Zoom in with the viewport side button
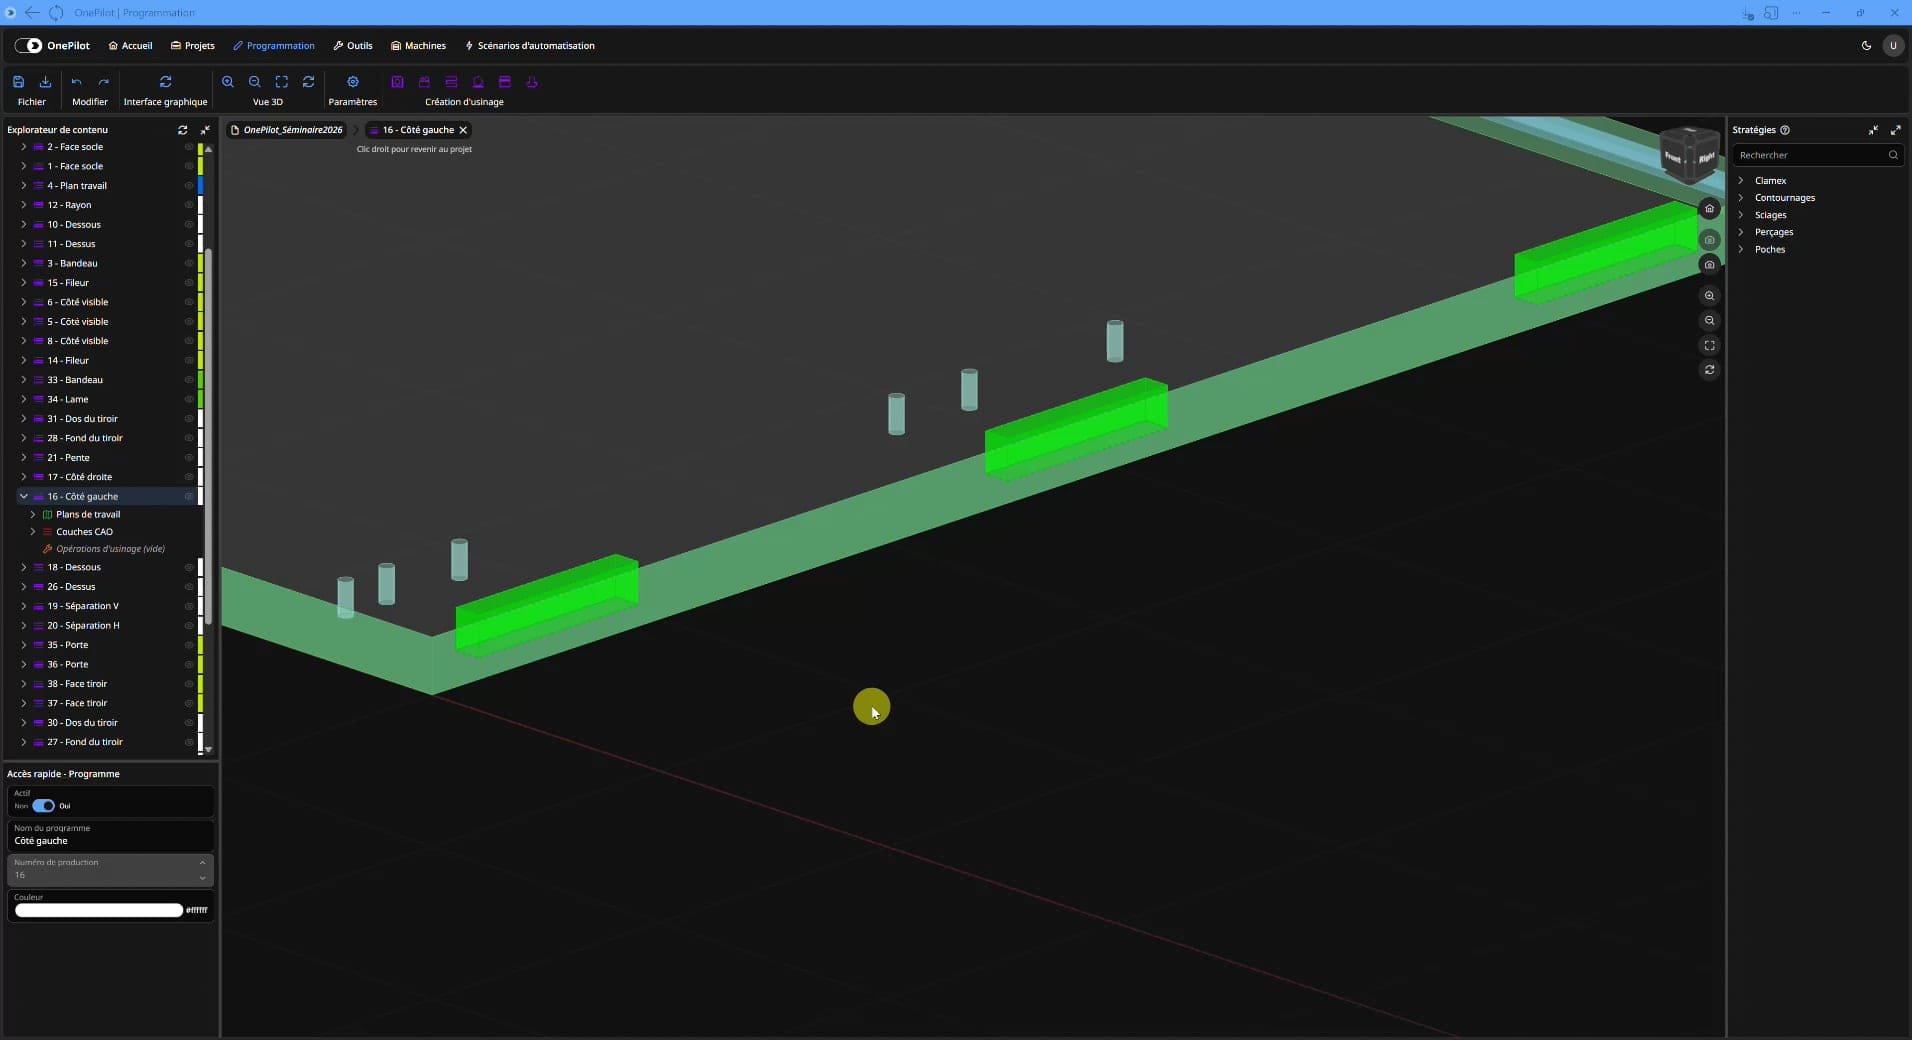Image resolution: width=1912 pixels, height=1040 pixels. pos(1710,296)
